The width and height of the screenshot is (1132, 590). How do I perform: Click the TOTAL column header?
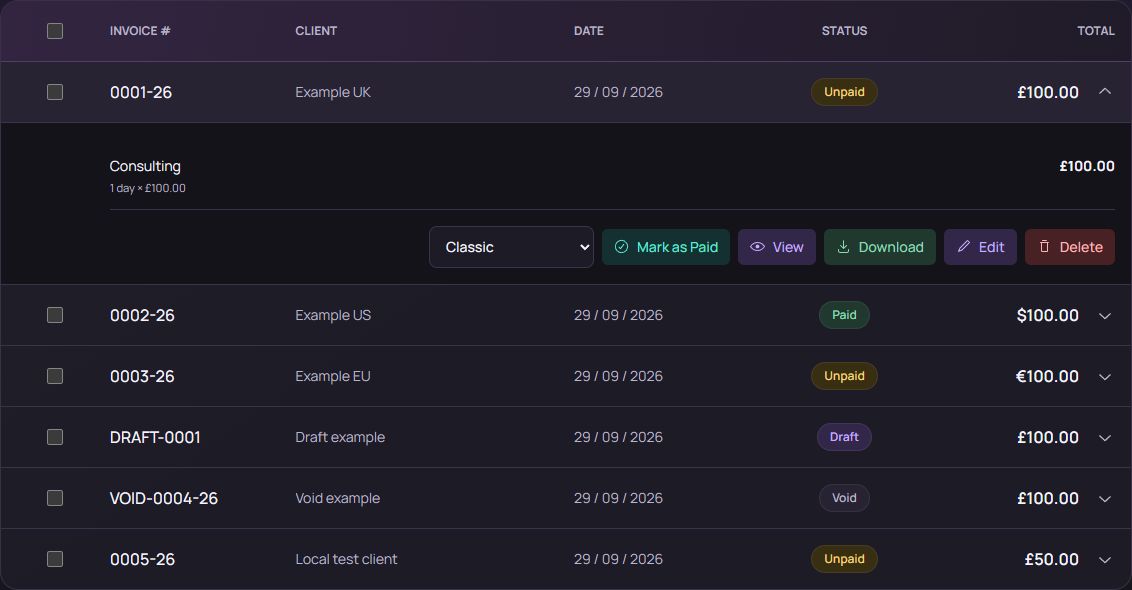(1096, 31)
